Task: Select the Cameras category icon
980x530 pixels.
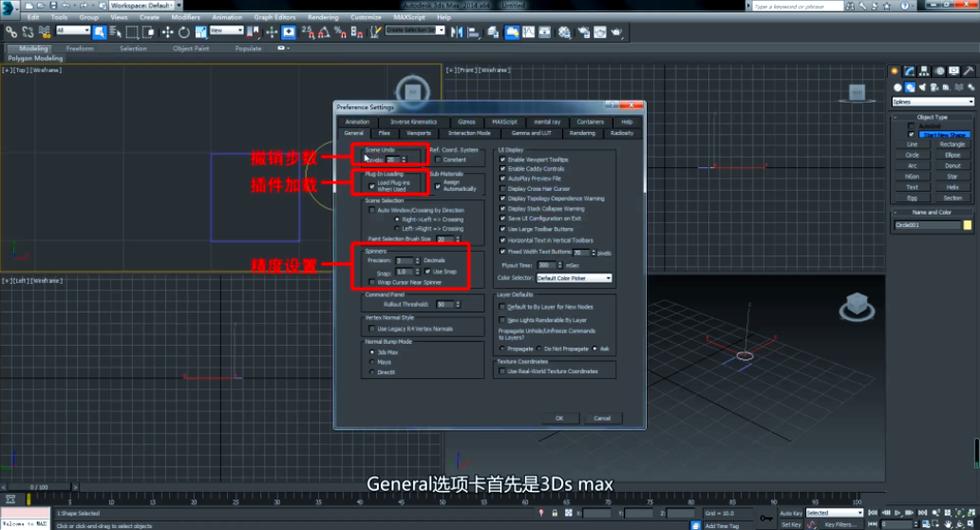Action: click(x=934, y=88)
